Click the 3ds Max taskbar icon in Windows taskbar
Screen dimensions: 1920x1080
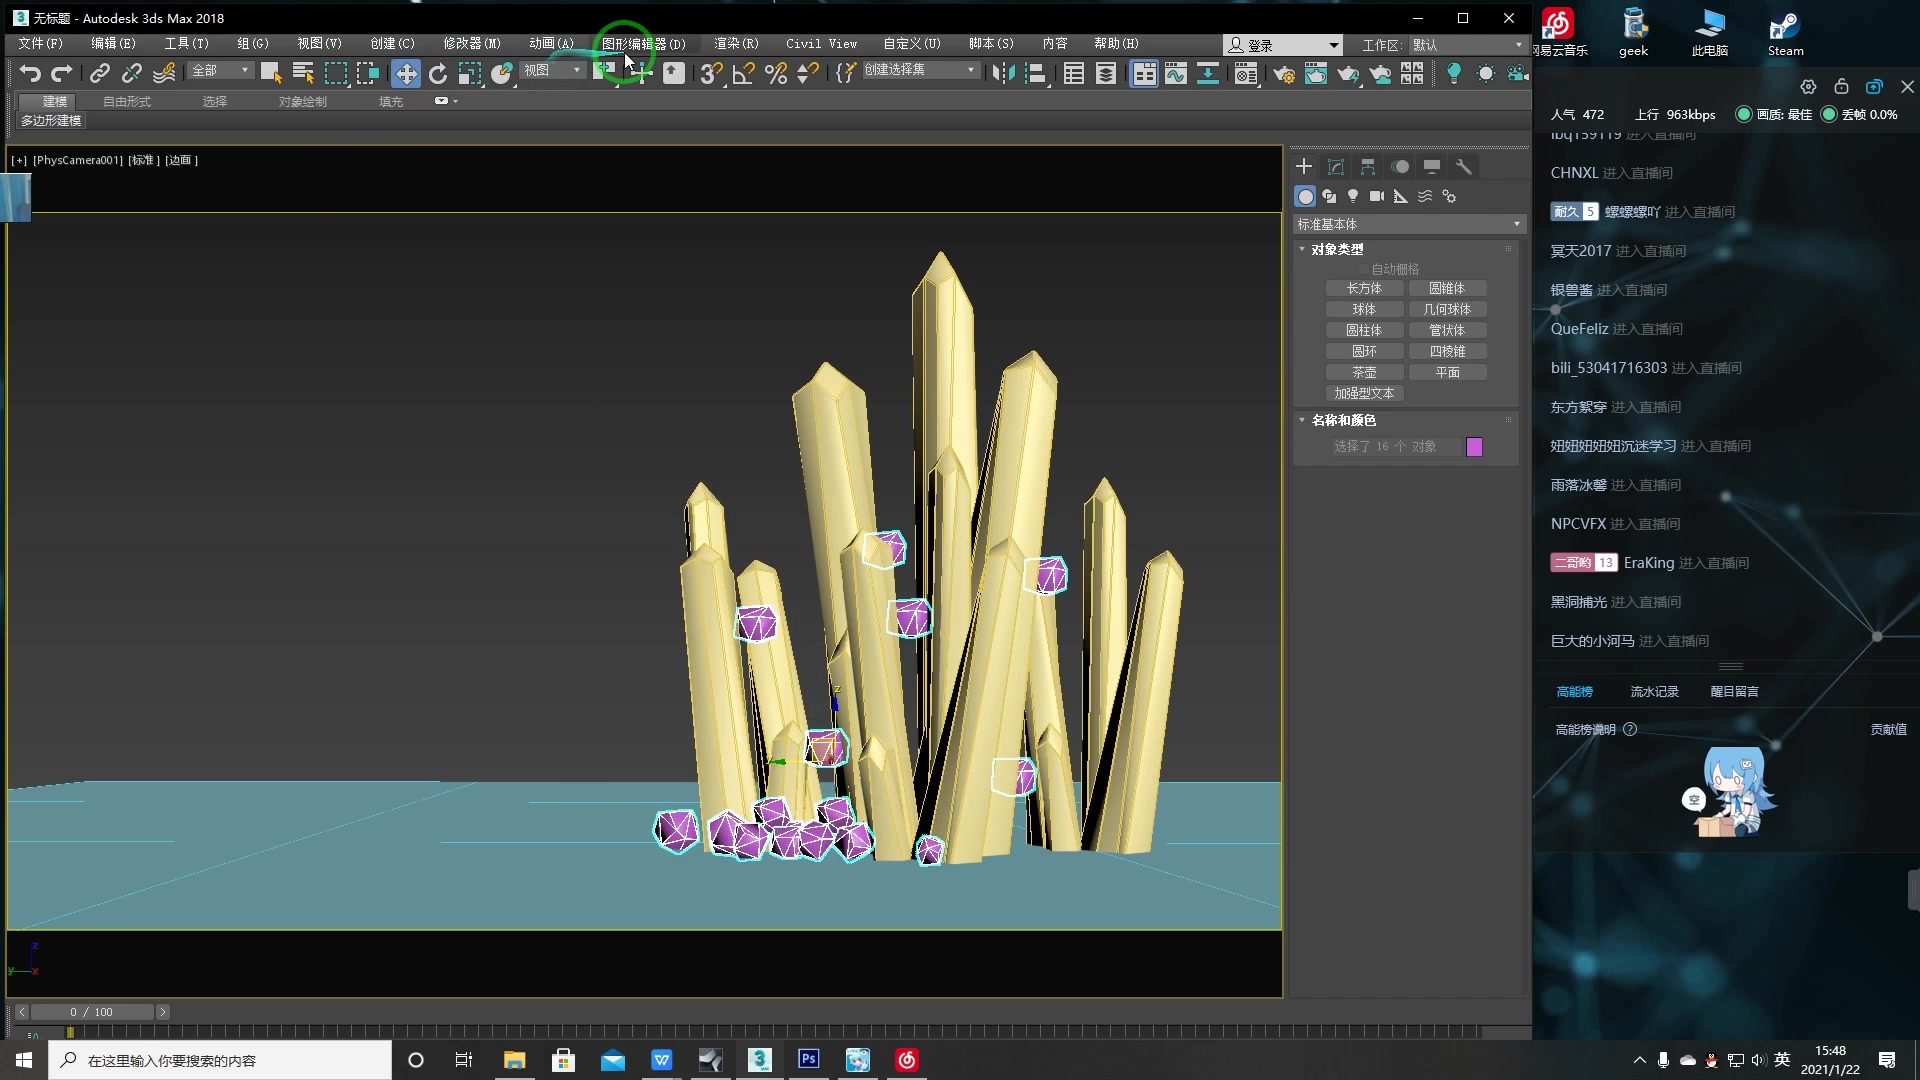(x=760, y=1059)
